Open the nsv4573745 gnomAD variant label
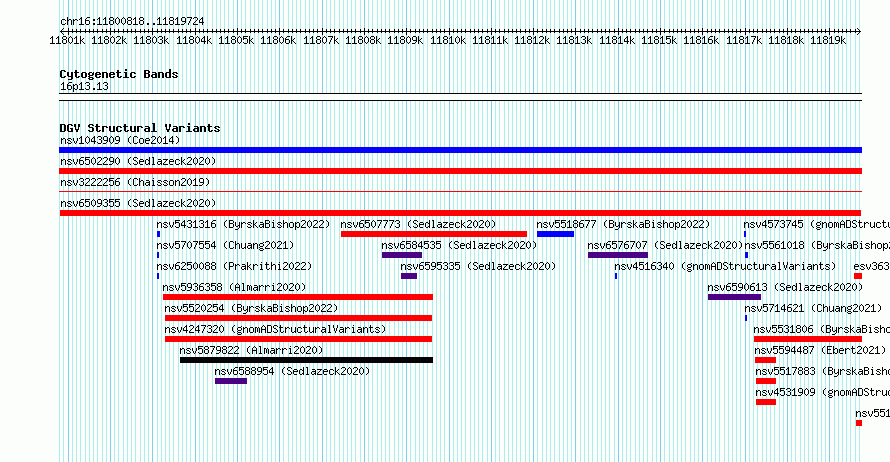 (816, 224)
